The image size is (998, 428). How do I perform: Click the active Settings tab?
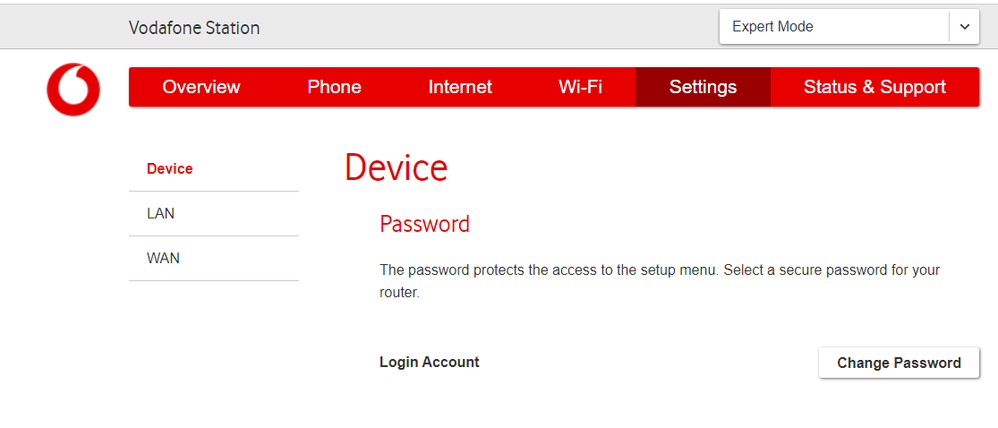[x=703, y=87]
